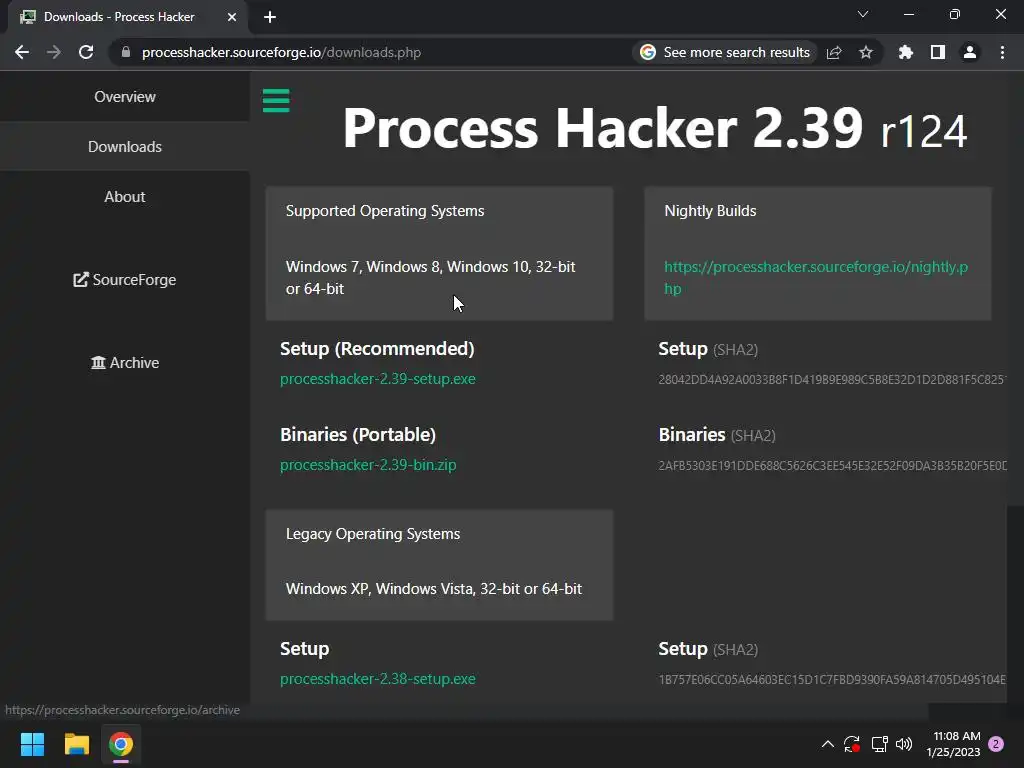Viewport: 1024px width, 768px height.
Task: Click the address bar URL
Action: [x=281, y=52]
